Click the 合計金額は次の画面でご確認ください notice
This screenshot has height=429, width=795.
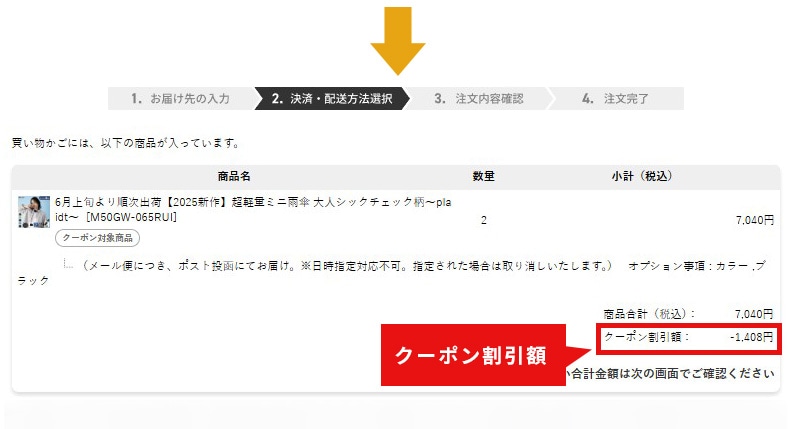tap(672, 374)
